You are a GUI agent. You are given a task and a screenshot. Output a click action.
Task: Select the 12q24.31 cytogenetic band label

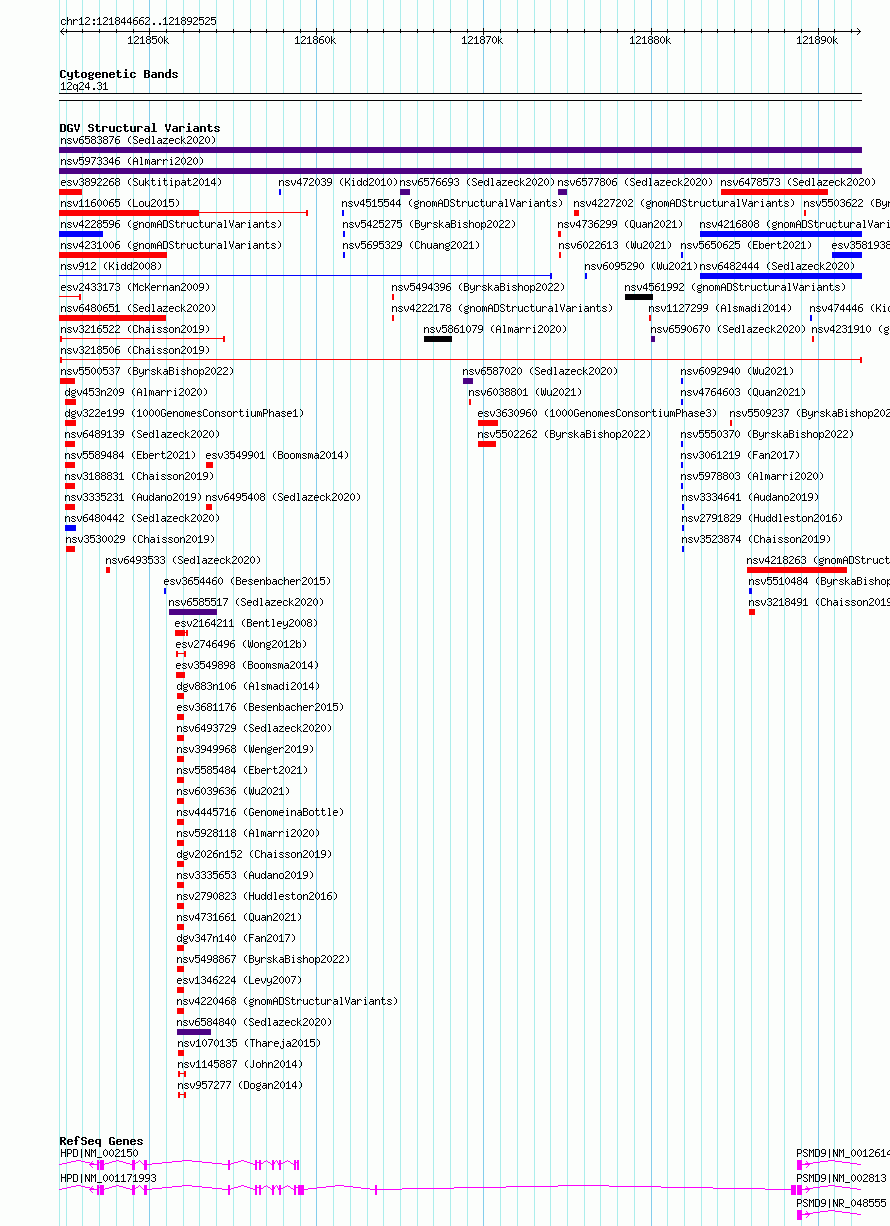pos(84,86)
